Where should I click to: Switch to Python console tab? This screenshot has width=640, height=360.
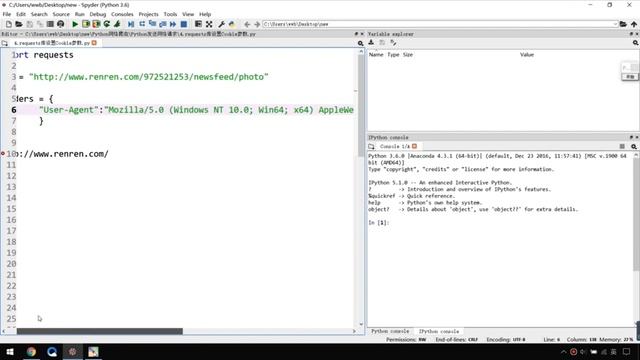click(390, 331)
